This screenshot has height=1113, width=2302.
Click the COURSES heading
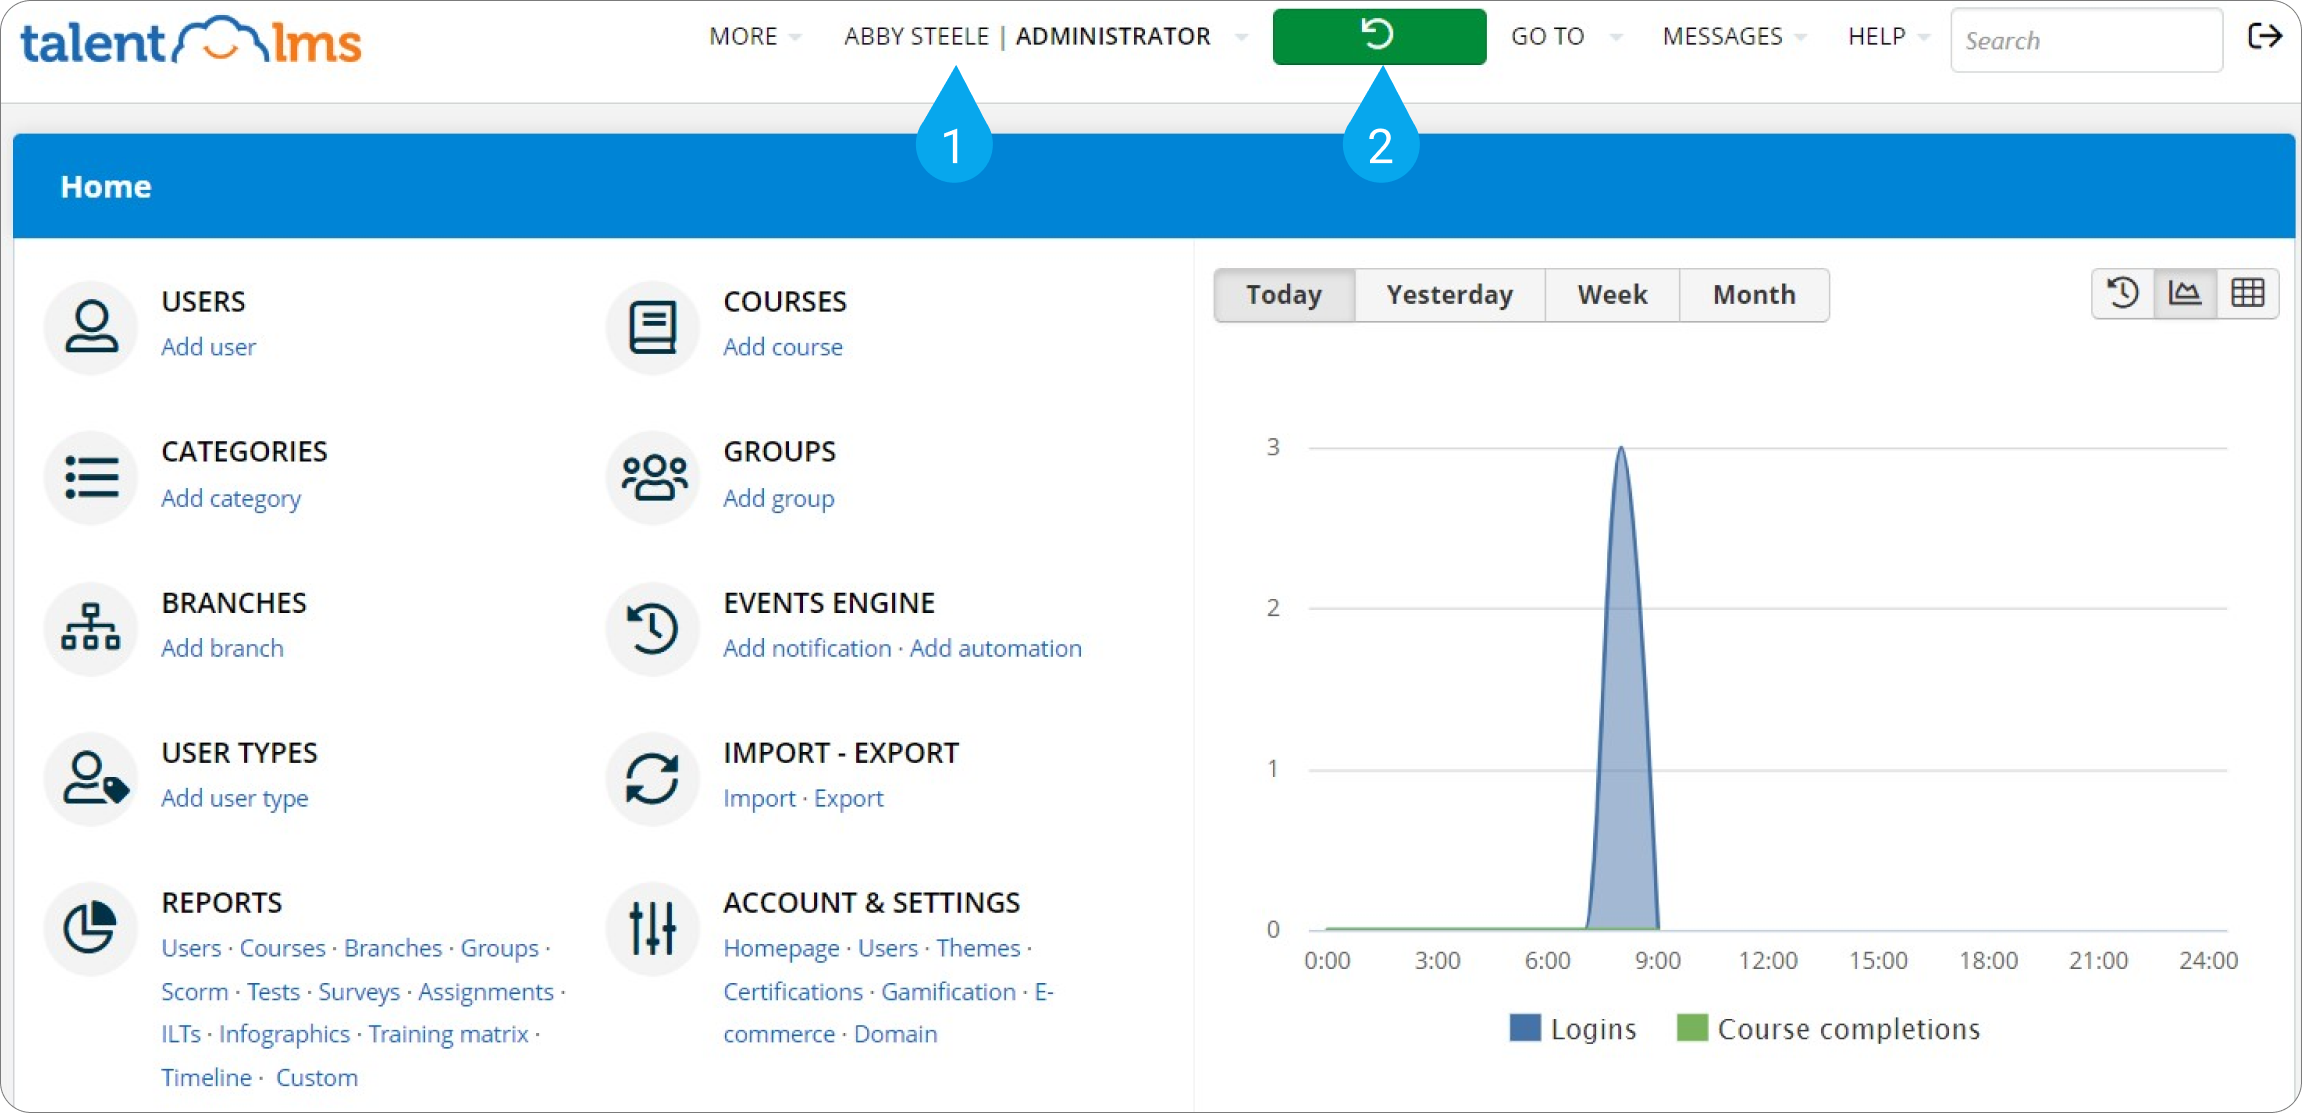[x=785, y=302]
